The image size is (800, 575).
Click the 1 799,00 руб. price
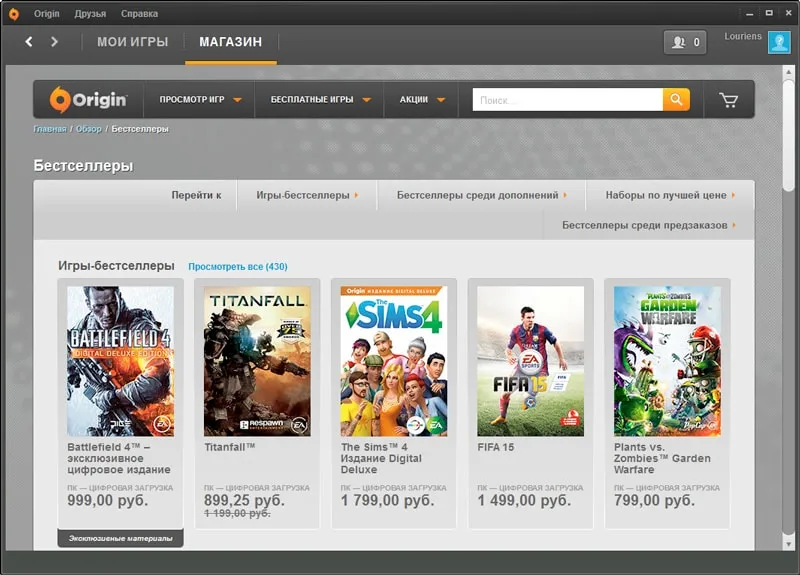pyautogui.click(x=387, y=501)
